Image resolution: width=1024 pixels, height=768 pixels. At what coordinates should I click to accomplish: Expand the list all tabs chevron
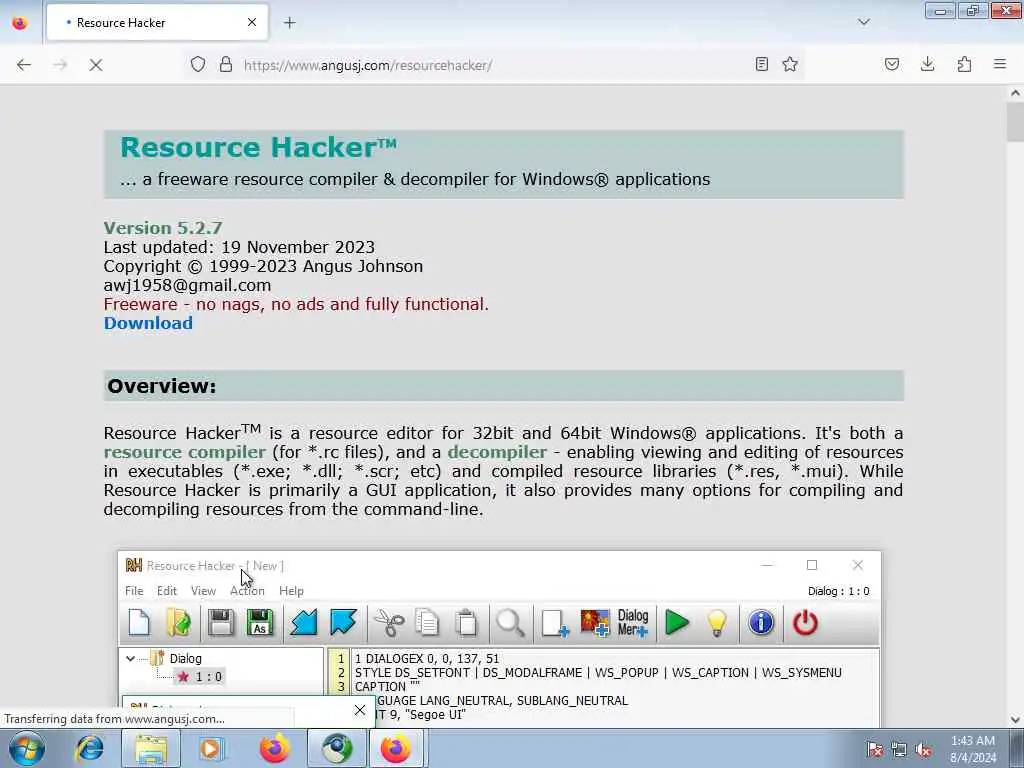pyautogui.click(x=864, y=22)
